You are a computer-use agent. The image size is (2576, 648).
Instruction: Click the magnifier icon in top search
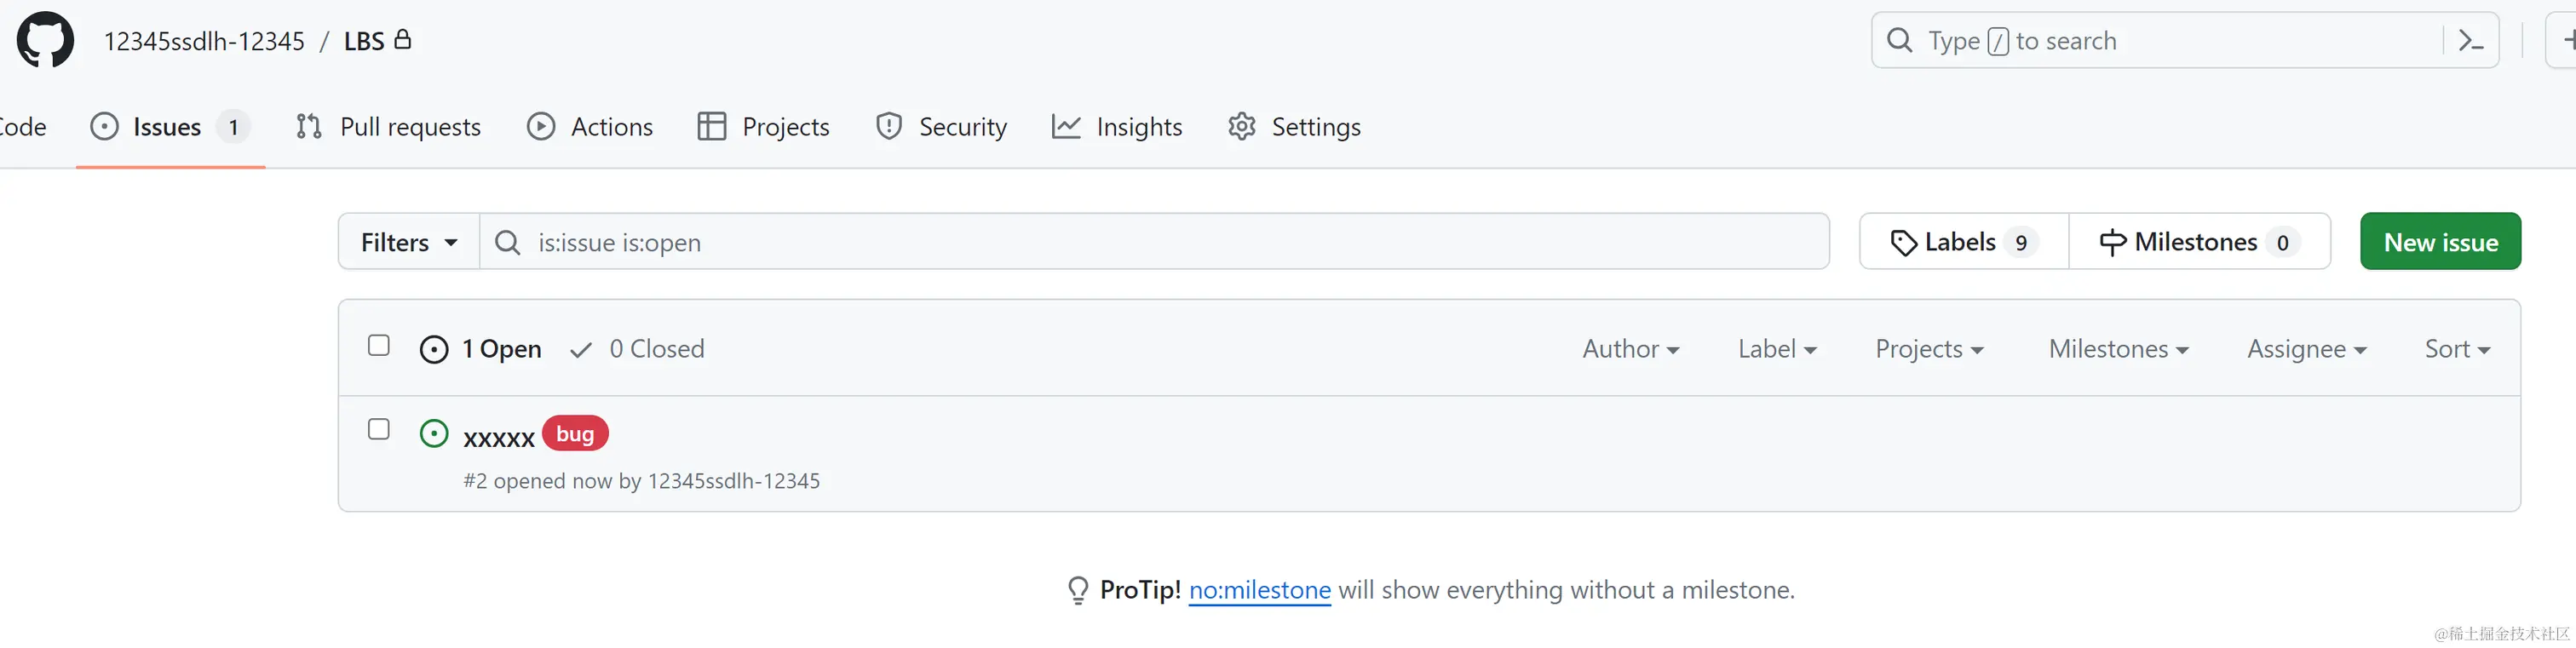[1899, 41]
